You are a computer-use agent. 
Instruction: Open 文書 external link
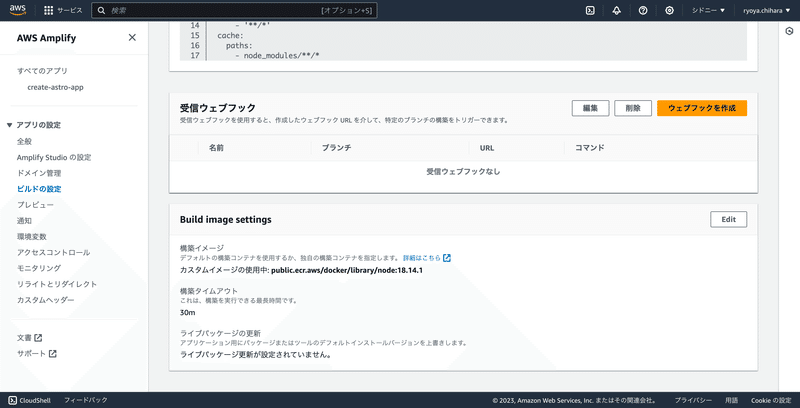pyautogui.click(x=29, y=338)
